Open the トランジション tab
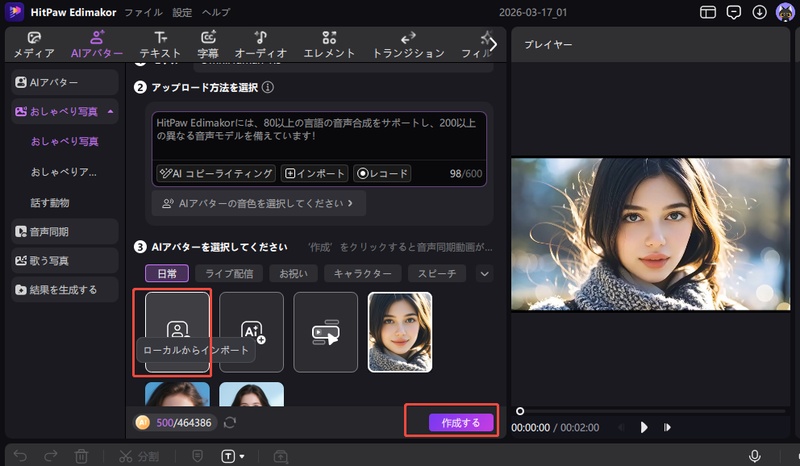The width and height of the screenshot is (800, 466). [408, 44]
